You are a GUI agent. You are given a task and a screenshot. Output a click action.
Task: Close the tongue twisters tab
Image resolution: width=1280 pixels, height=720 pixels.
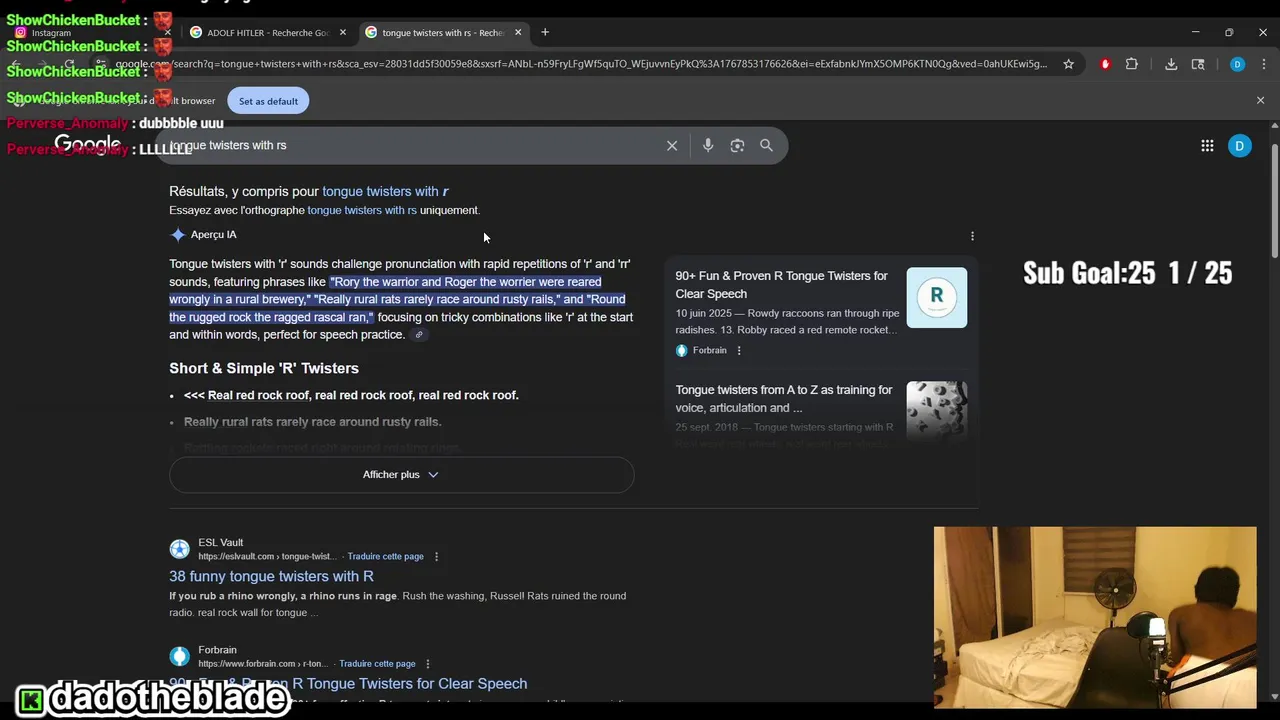click(518, 32)
